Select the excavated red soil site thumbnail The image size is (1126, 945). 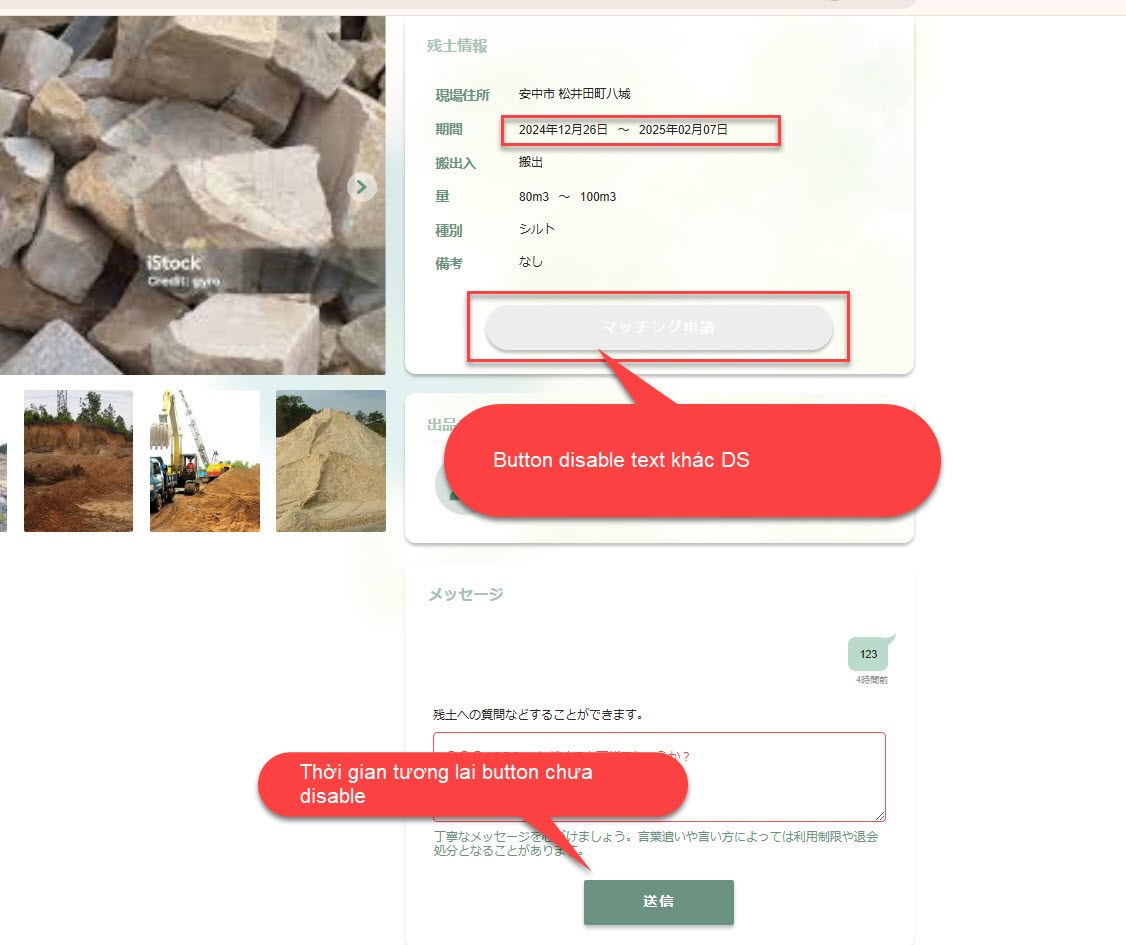click(x=78, y=461)
